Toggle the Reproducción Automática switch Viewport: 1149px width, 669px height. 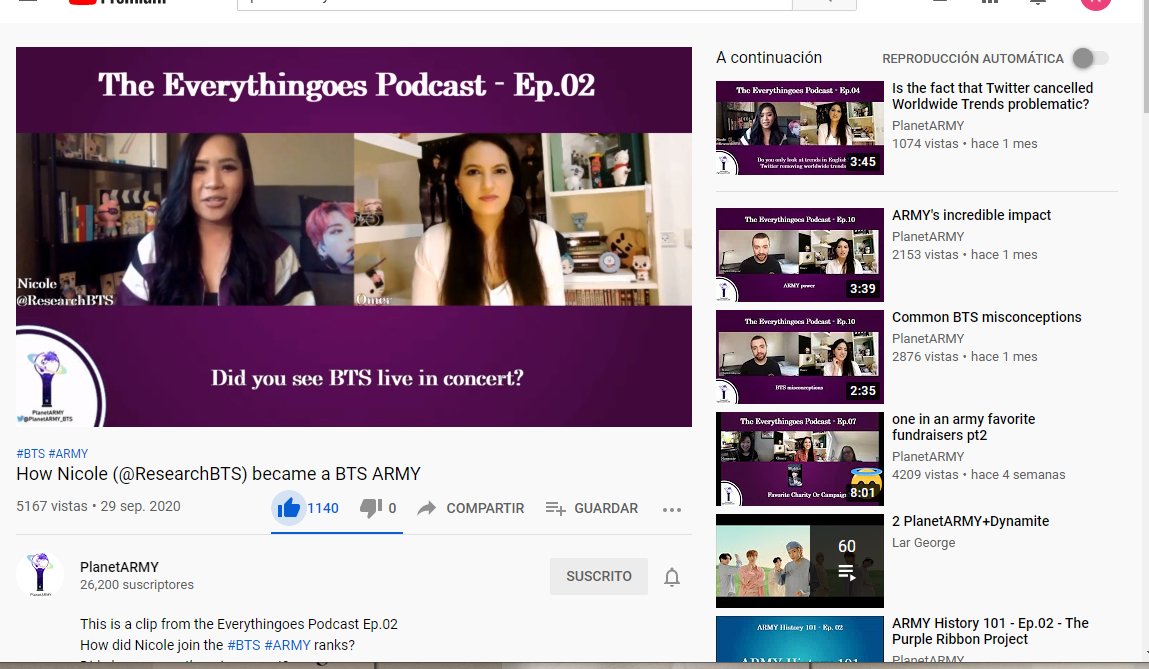tap(1090, 58)
